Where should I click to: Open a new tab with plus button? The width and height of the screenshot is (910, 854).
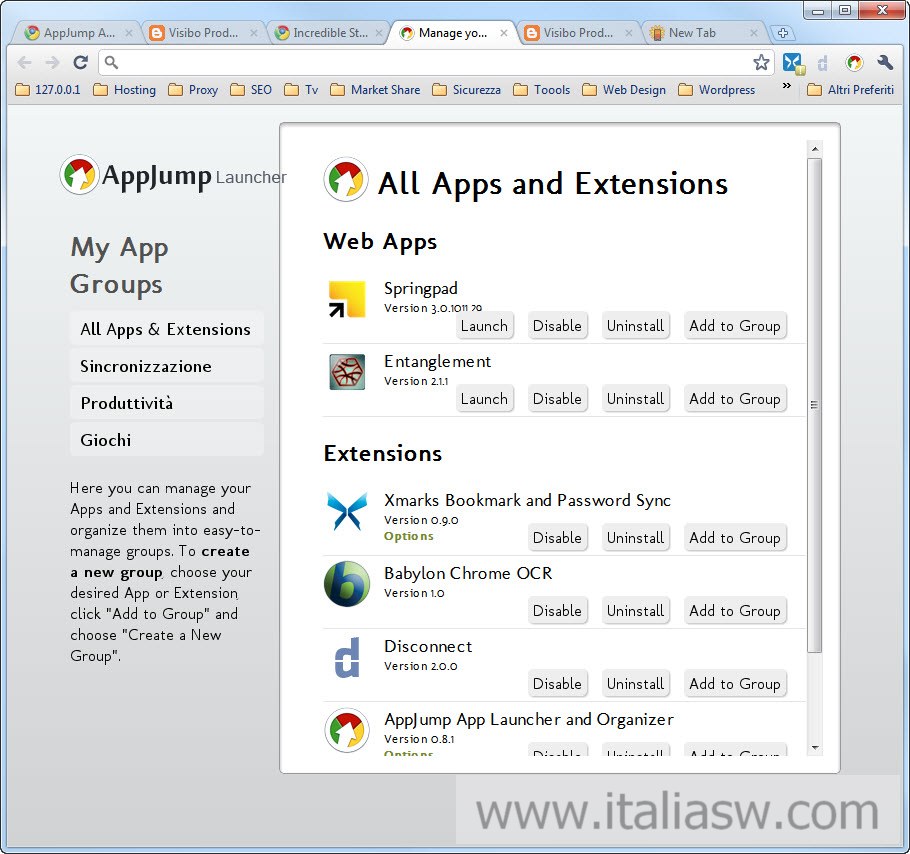pos(782,33)
